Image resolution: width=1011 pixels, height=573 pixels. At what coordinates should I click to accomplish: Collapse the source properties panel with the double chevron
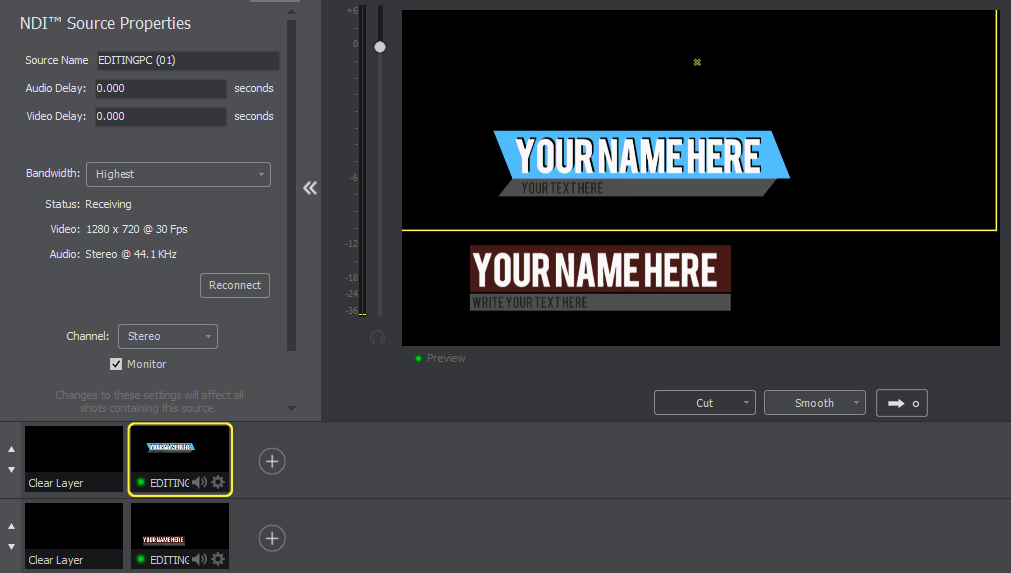(x=310, y=188)
